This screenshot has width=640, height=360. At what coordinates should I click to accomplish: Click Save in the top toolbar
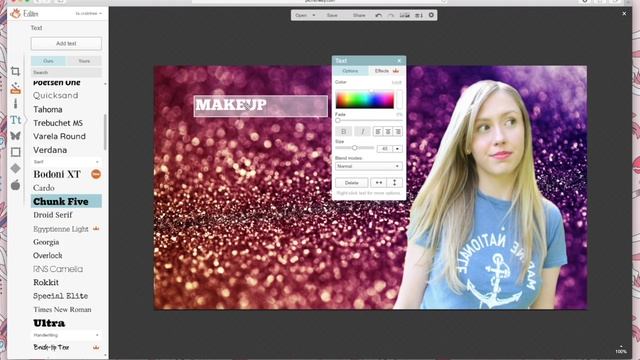[332, 16]
